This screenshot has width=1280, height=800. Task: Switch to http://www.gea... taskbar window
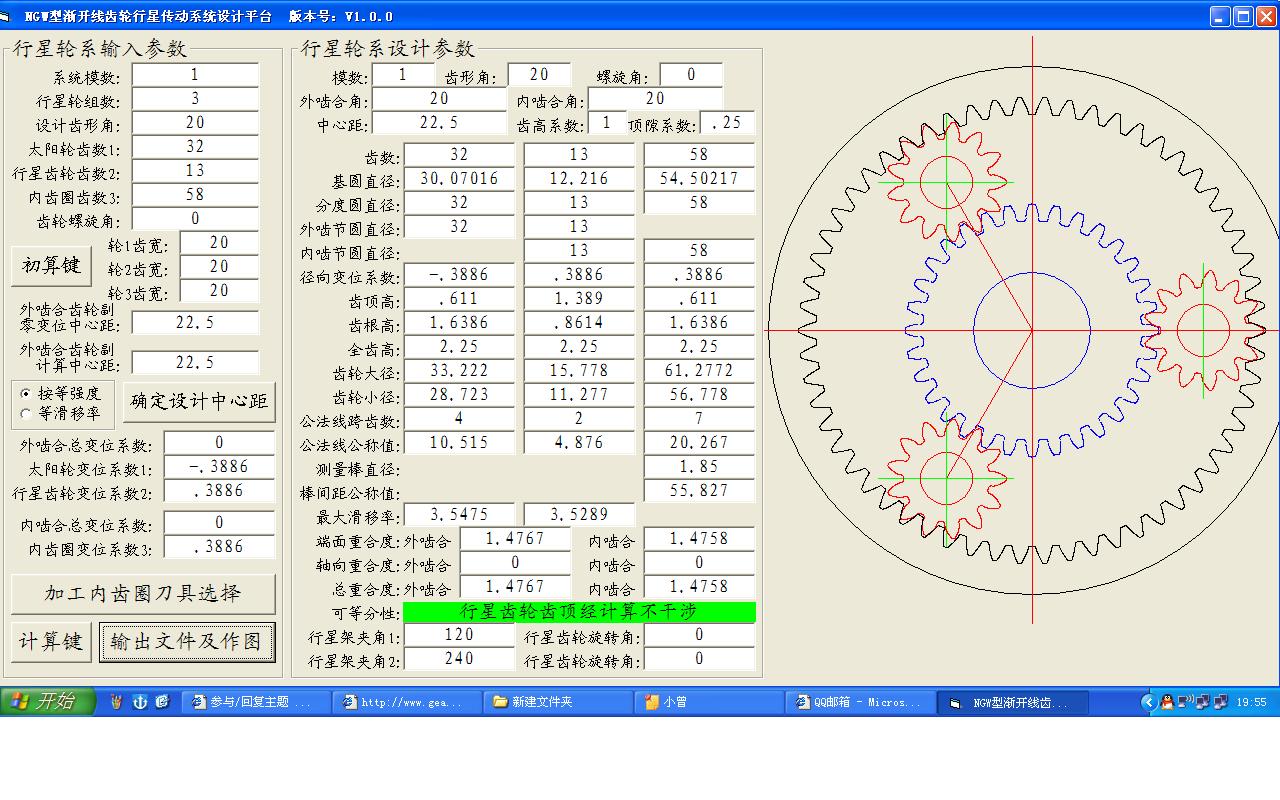point(406,703)
